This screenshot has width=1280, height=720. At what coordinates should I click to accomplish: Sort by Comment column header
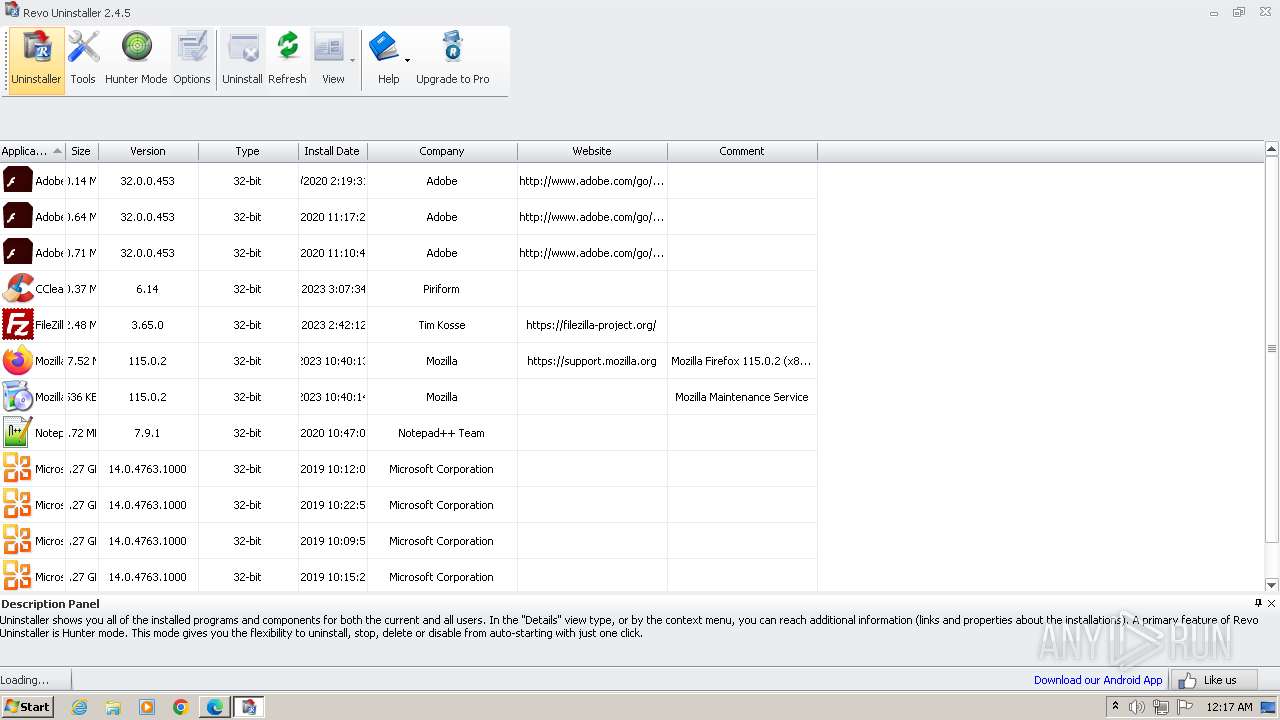(742, 151)
